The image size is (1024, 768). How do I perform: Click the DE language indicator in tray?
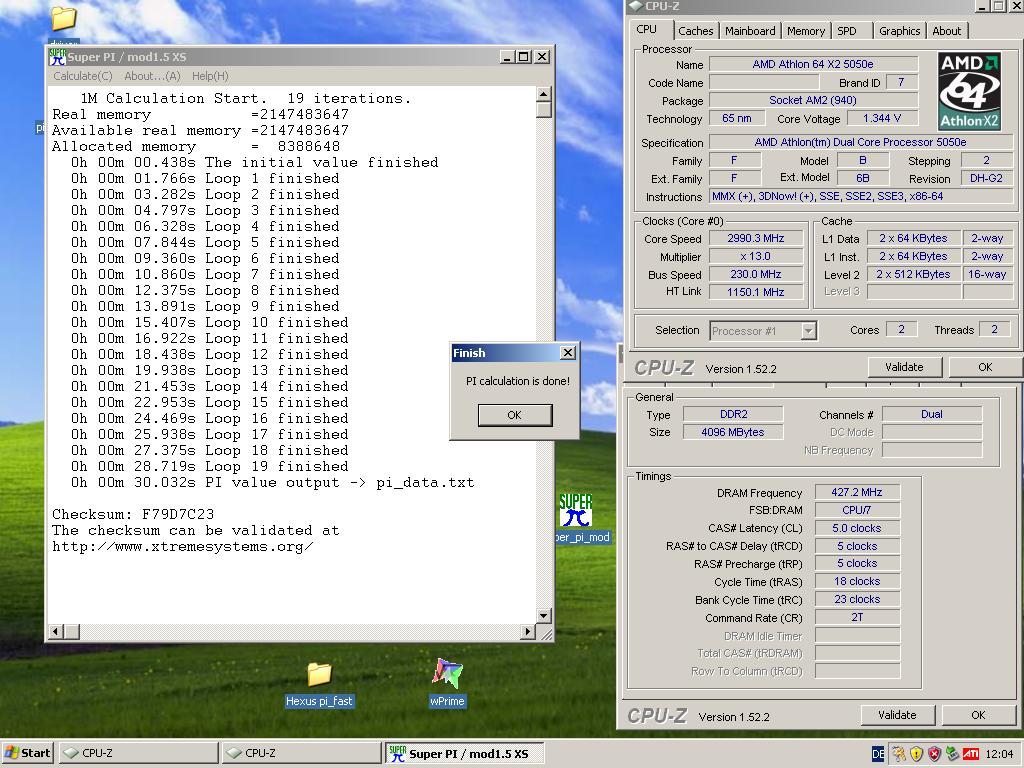[x=878, y=754]
